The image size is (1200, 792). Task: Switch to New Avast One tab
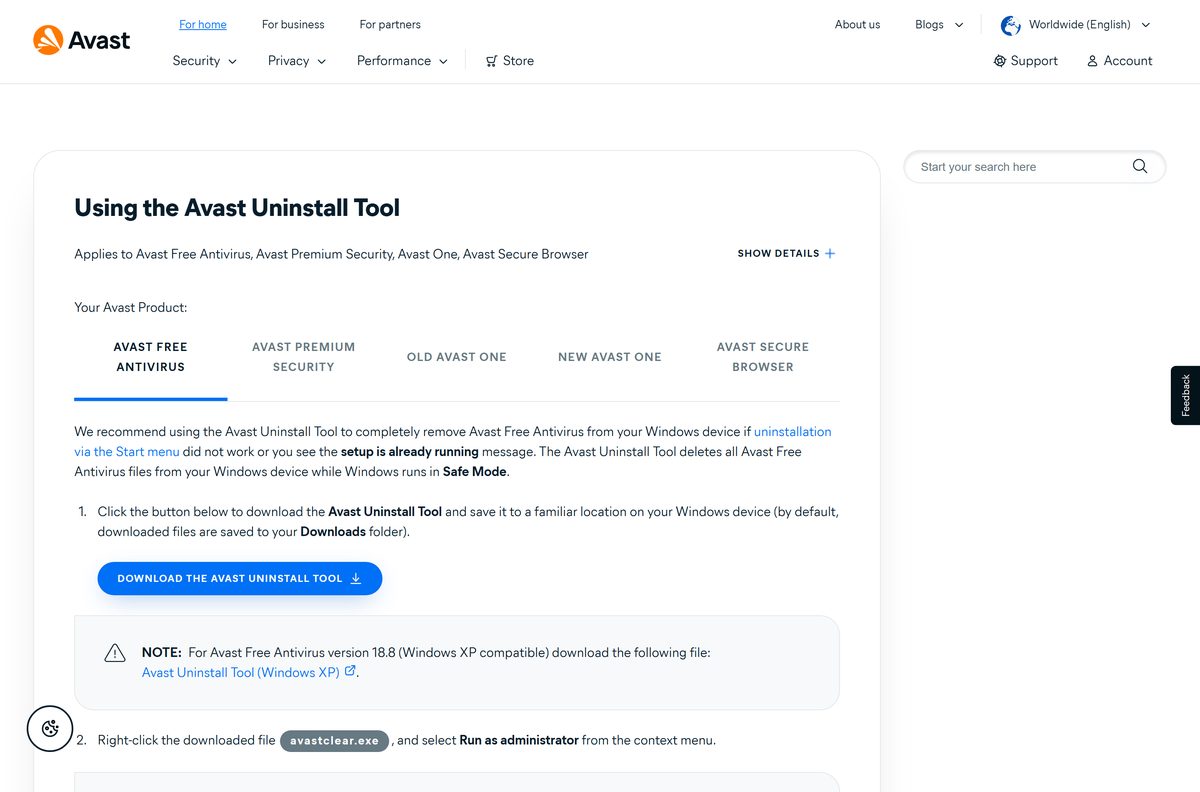pos(610,357)
